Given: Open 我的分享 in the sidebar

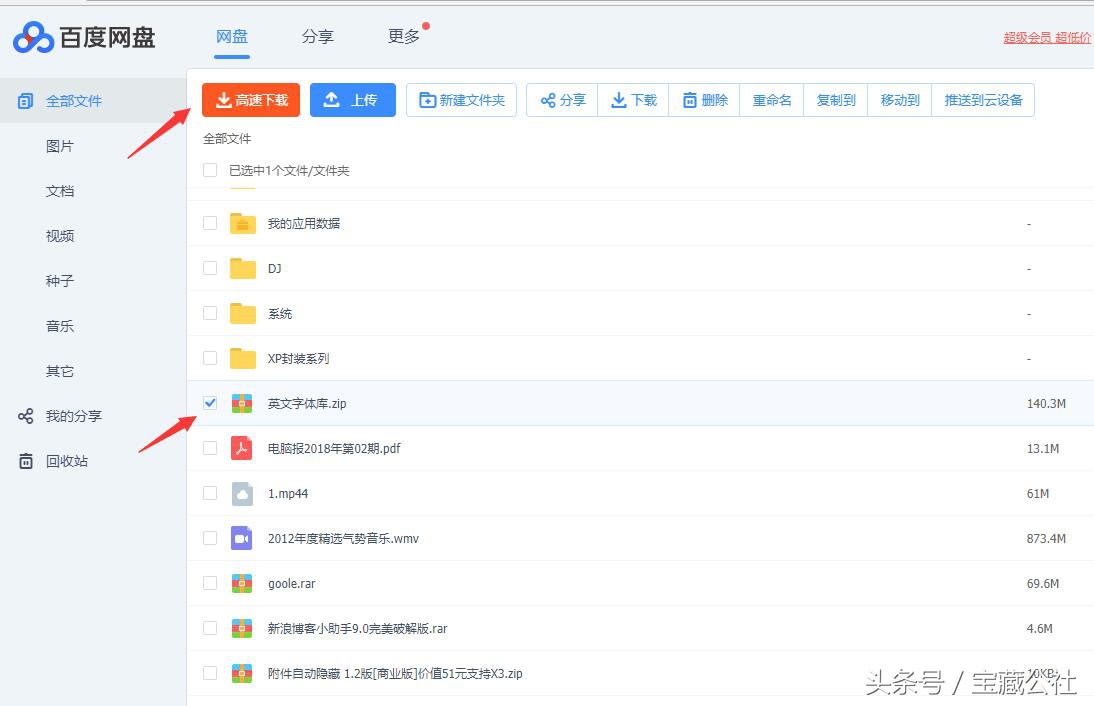Looking at the screenshot, I should (73, 416).
